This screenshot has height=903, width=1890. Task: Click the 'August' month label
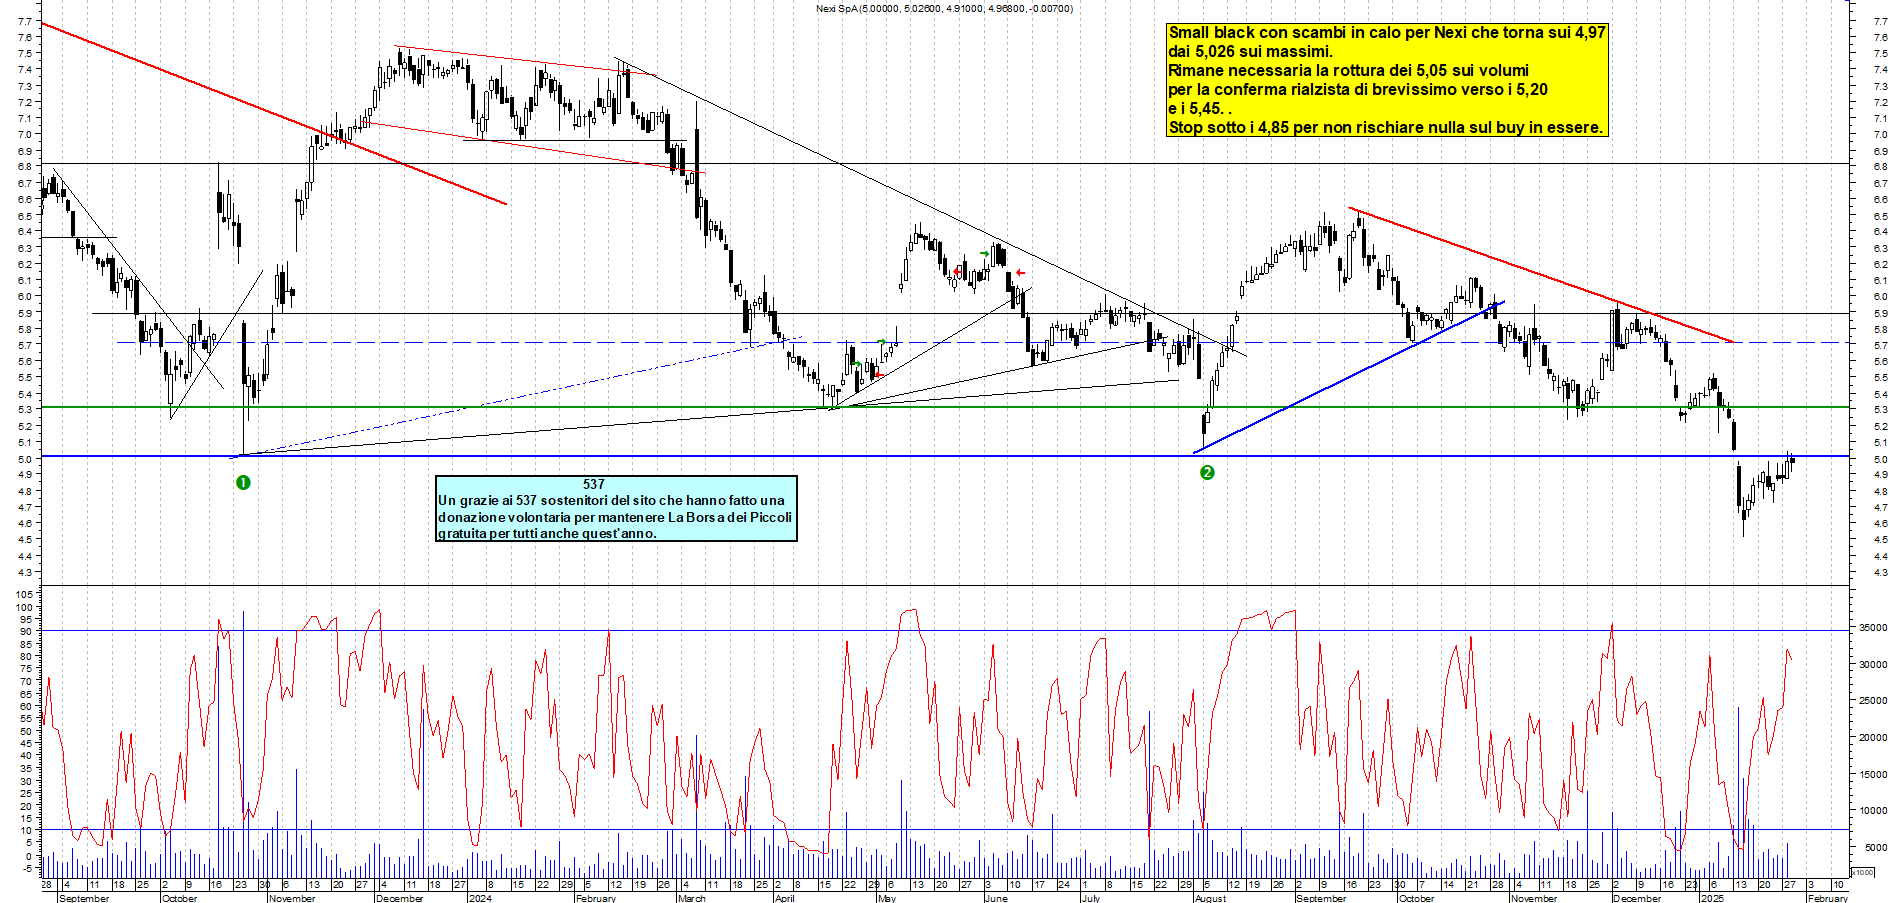[x=1211, y=898]
